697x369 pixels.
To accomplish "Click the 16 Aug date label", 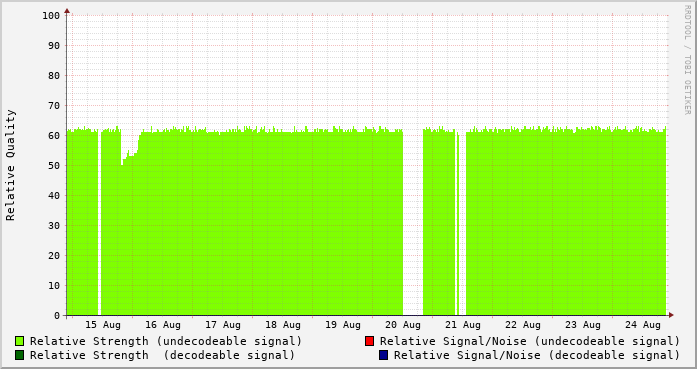I will (x=163, y=325).
